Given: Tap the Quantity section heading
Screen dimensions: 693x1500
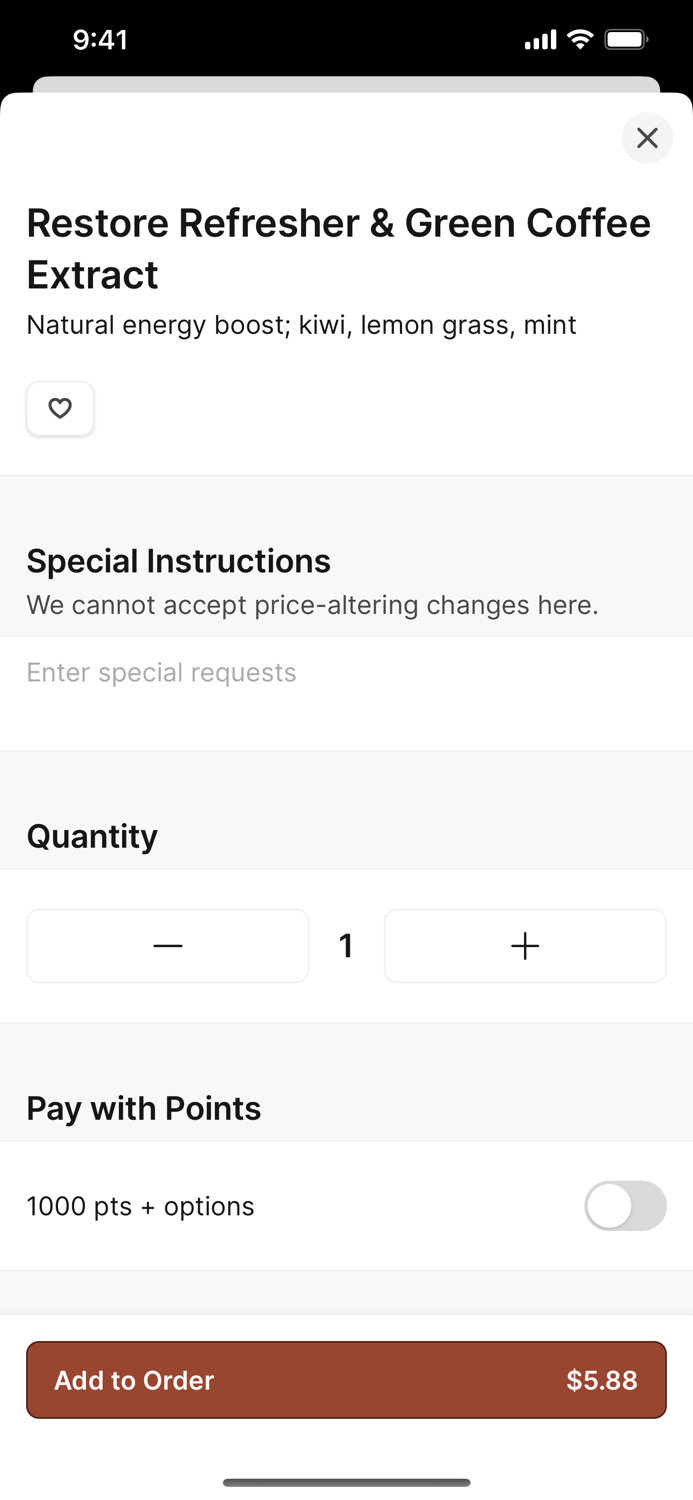Looking at the screenshot, I should pos(92,836).
